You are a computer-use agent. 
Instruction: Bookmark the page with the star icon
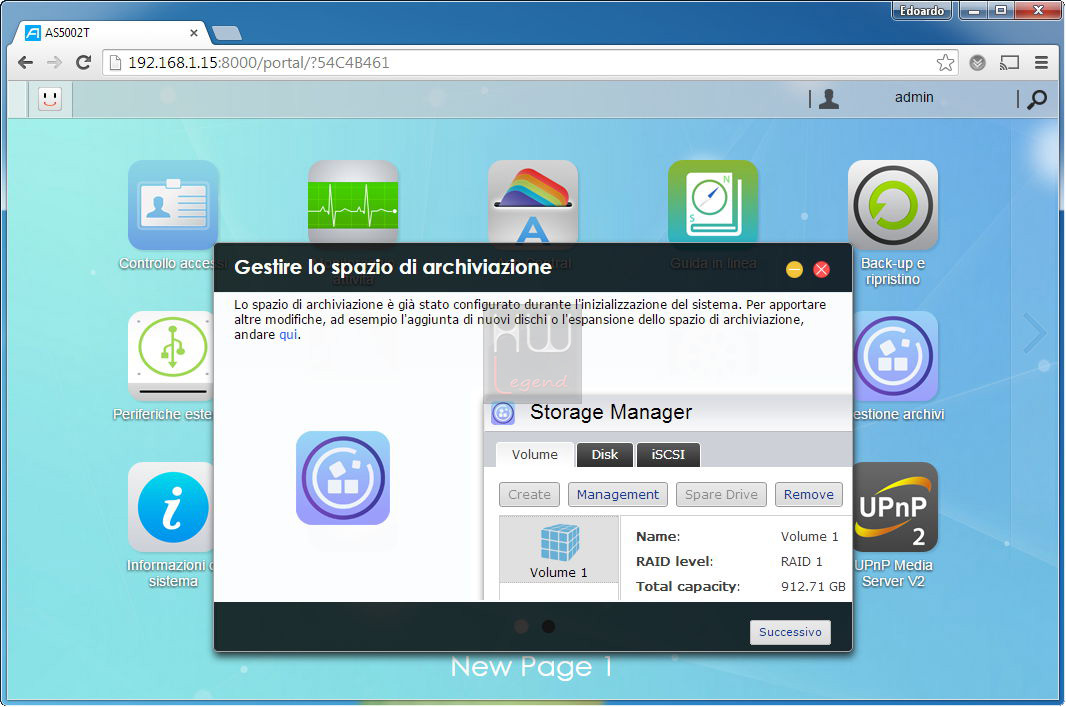click(x=945, y=63)
